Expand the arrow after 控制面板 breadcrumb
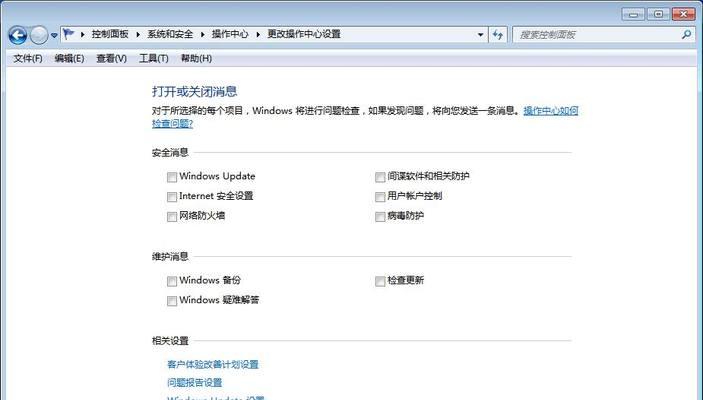Image resolution: width=703 pixels, height=400 pixels. 138,34
